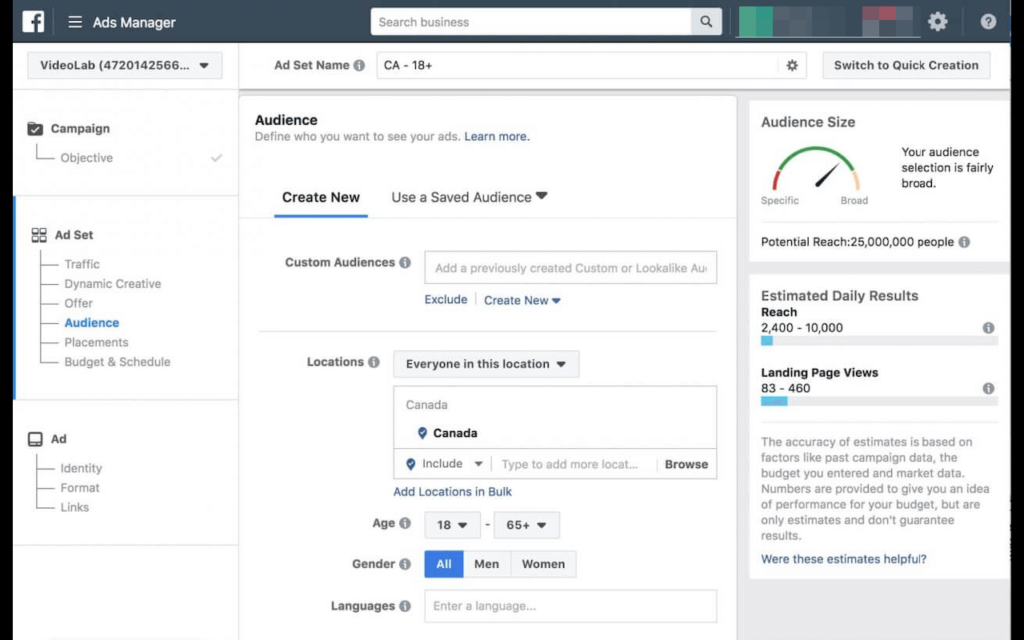Click the Ads Manager title
Viewport: 1024px width, 640px height.
click(134, 22)
